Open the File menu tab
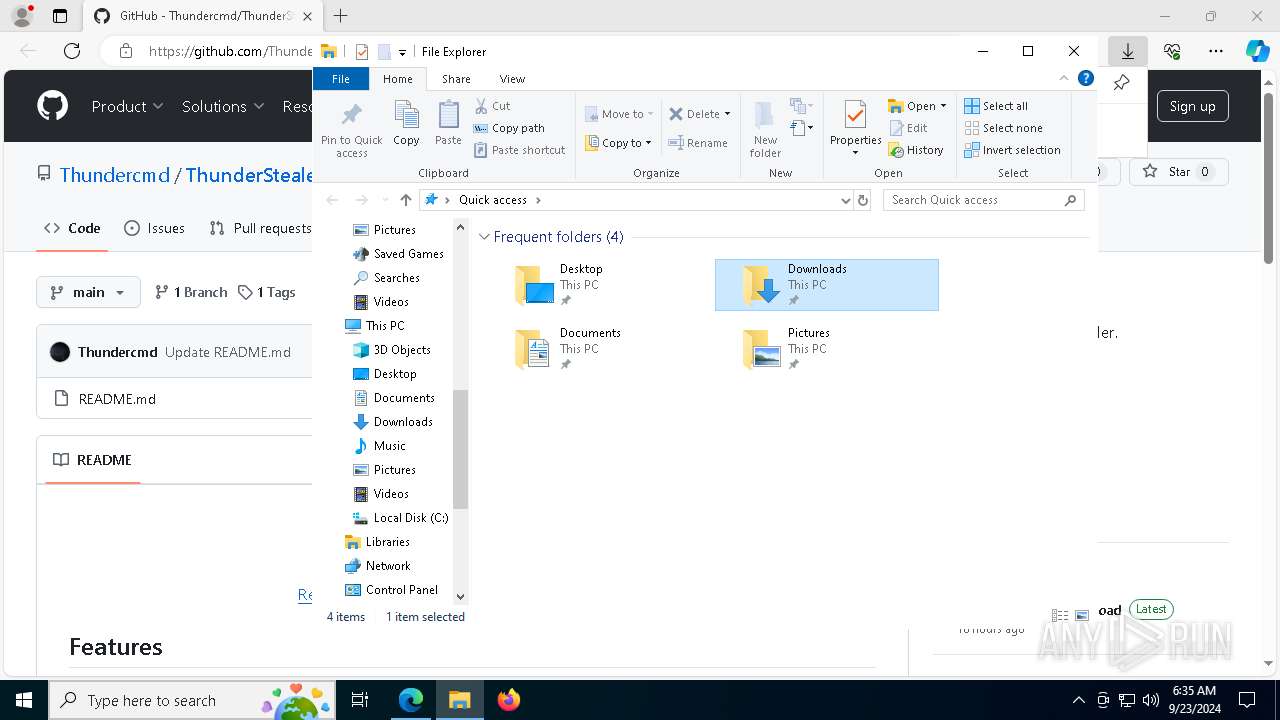This screenshot has height=720, width=1280. 341,79
